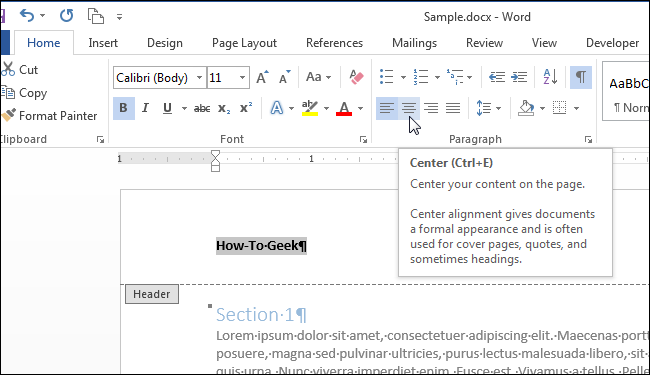
Task: Click the Cut button
Action: (x=19, y=69)
